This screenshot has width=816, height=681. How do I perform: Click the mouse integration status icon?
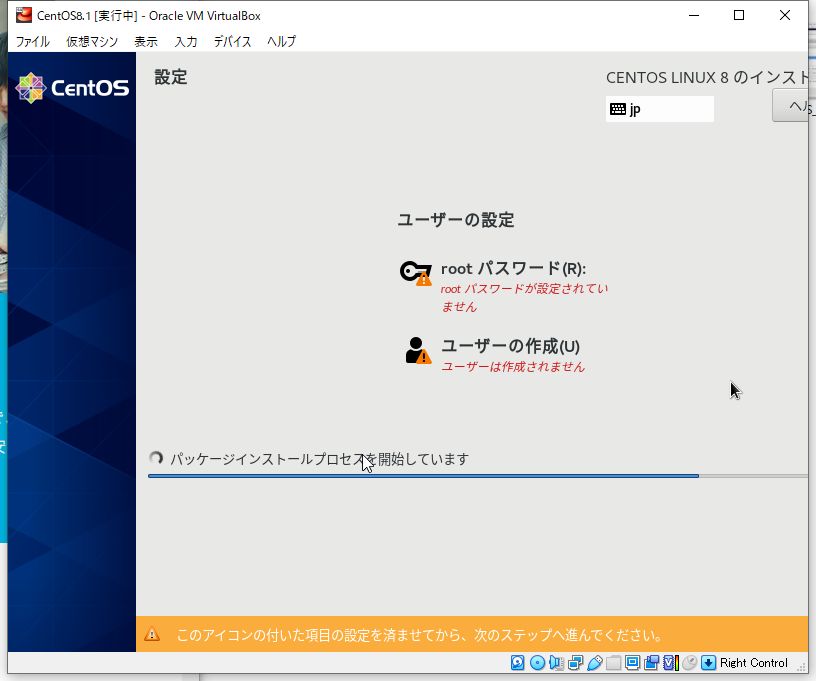689,662
